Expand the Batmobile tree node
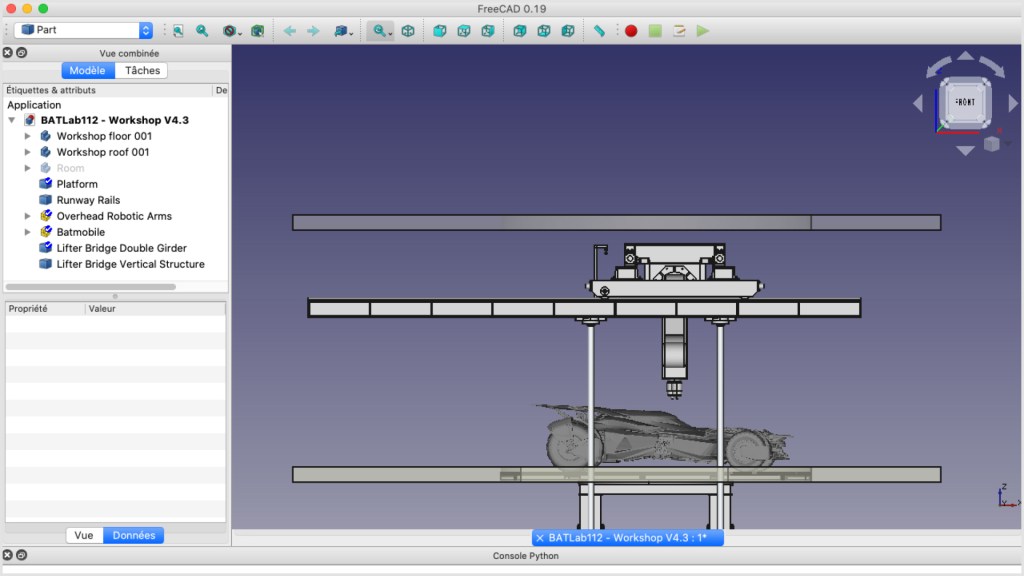 pos(28,232)
